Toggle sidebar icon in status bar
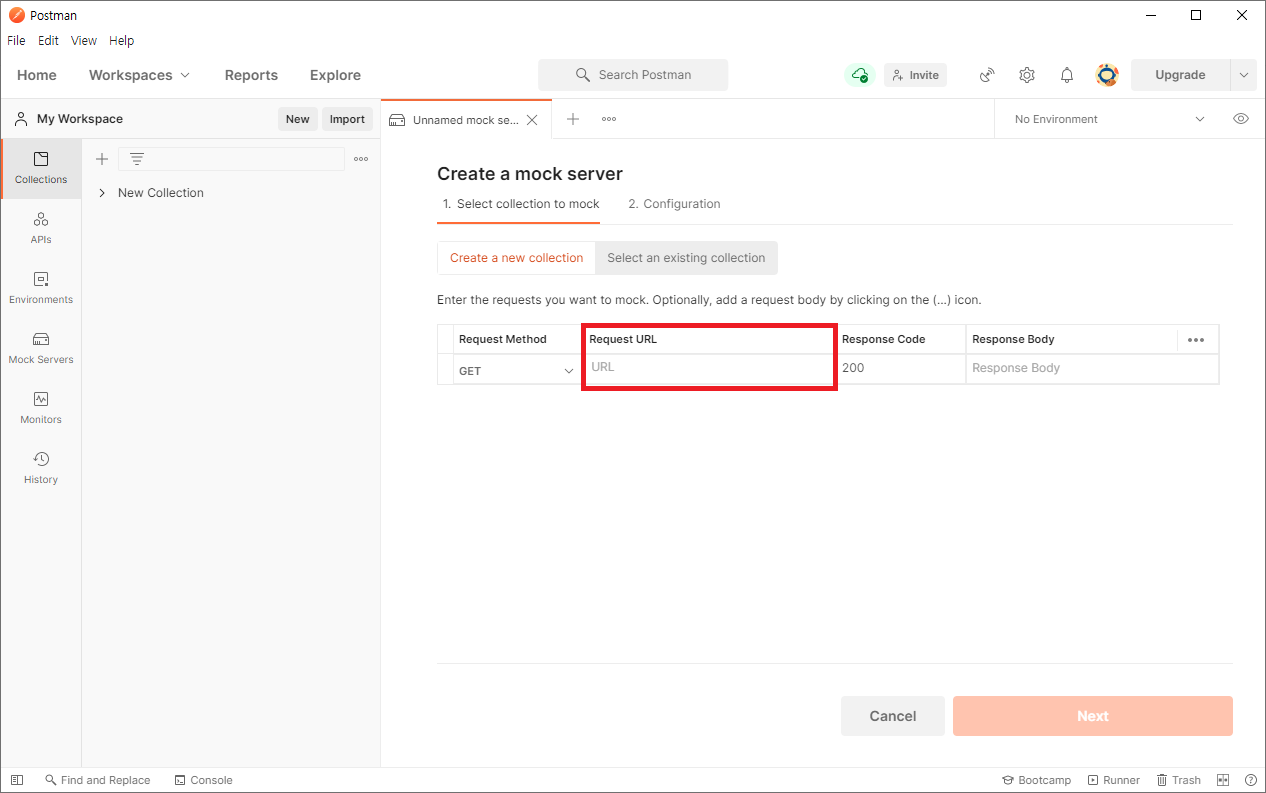 [x=17, y=780]
